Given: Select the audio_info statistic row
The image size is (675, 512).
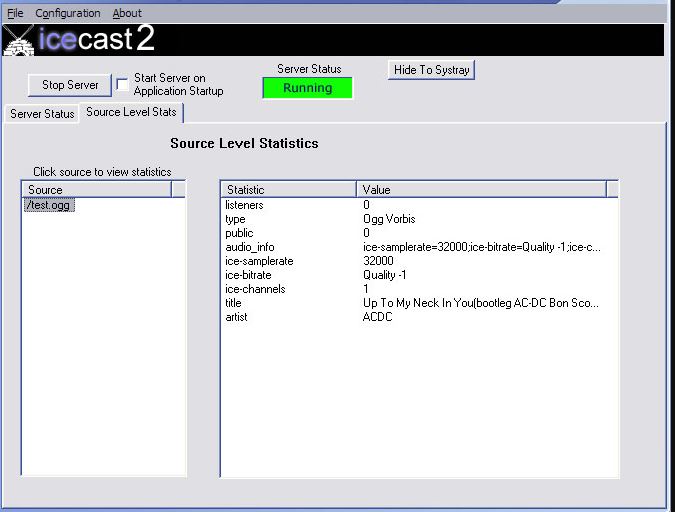Looking at the screenshot, I should tap(419, 247).
